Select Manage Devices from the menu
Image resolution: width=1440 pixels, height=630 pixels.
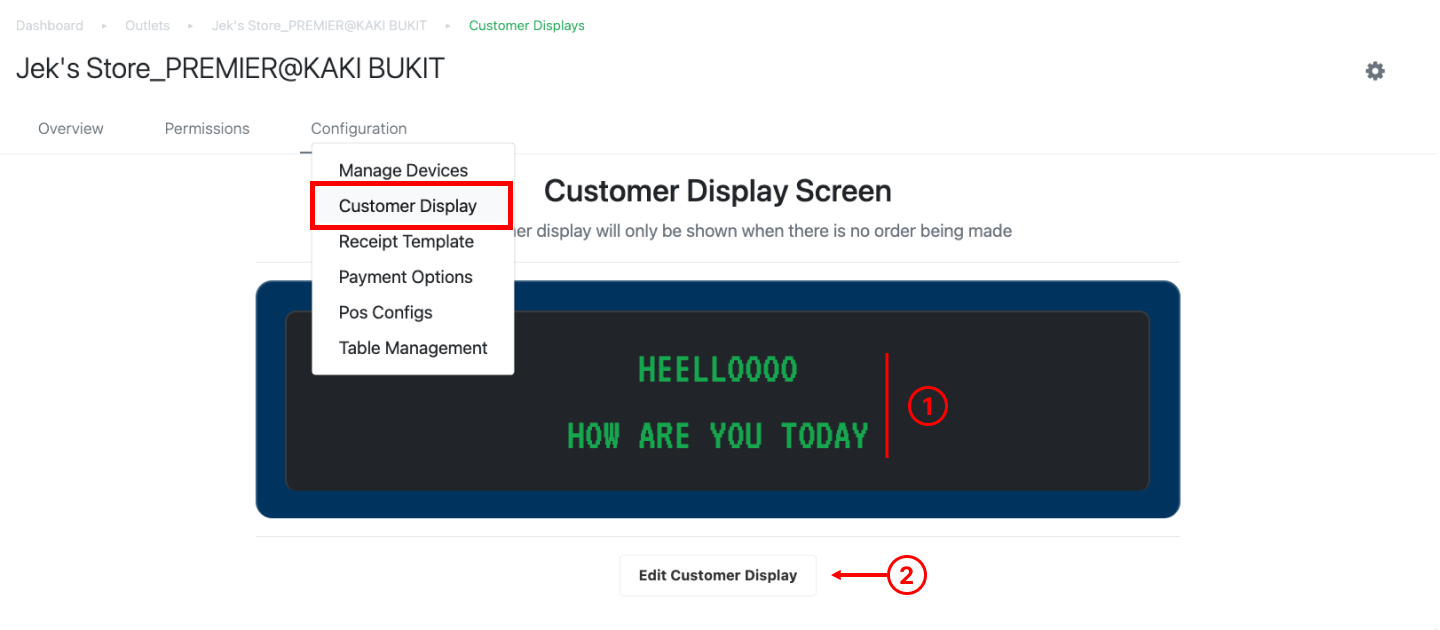[x=403, y=170]
